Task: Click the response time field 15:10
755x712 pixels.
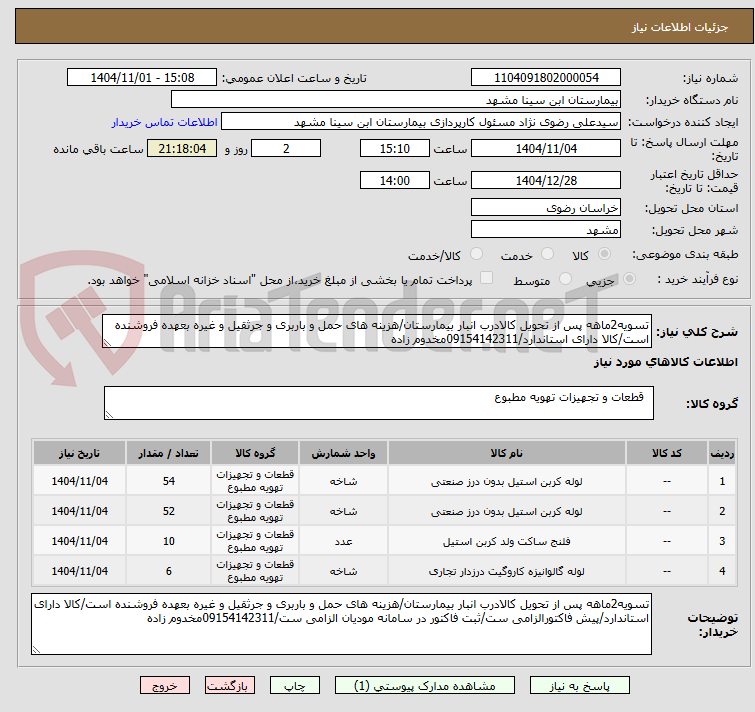Action: [395, 148]
